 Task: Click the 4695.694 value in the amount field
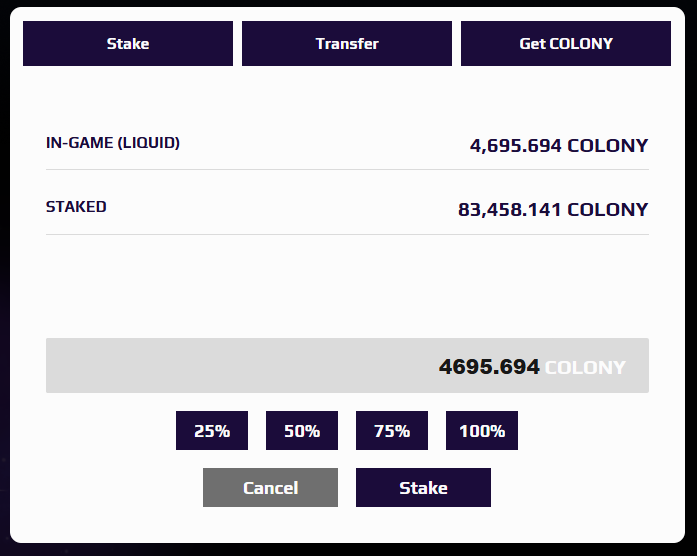(489, 367)
